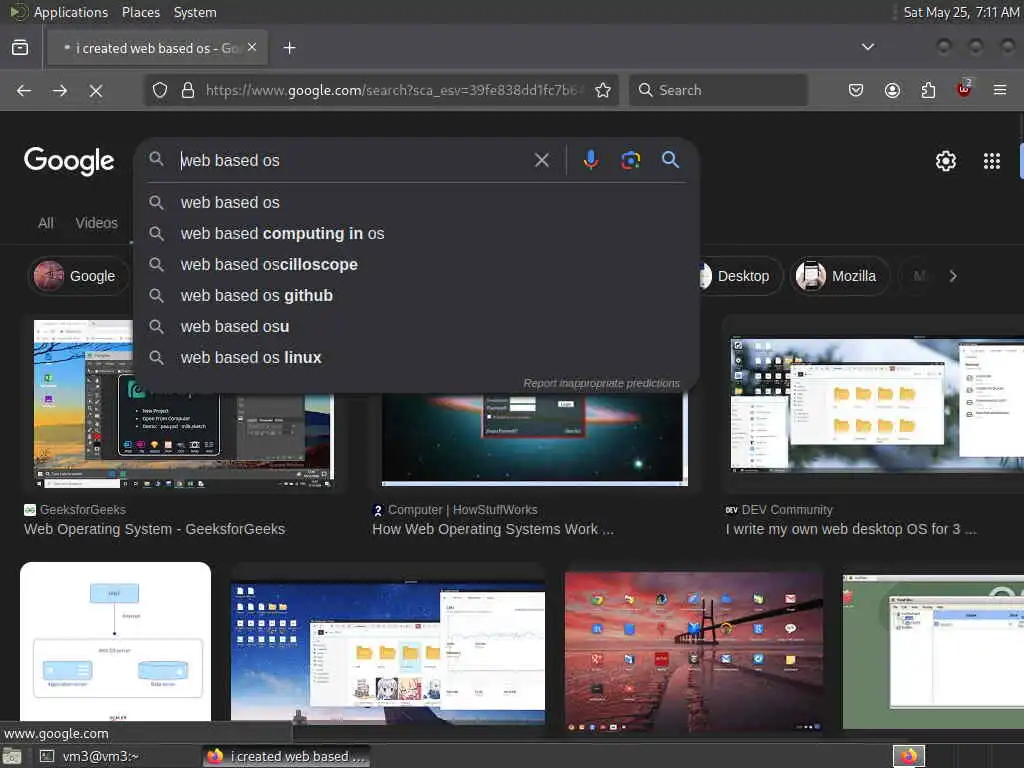Open 'I write my own web desktop OS' link
The height and width of the screenshot is (768, 1024).
pyautogui.click(x=850, y=529)
